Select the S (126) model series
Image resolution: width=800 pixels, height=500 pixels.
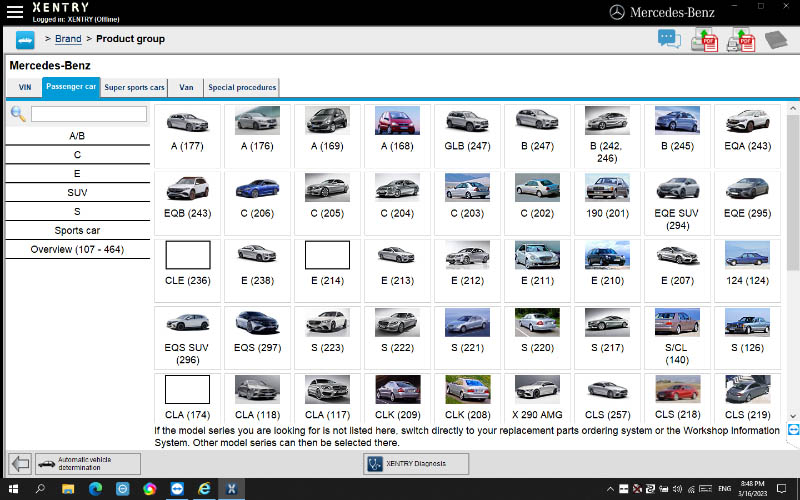pyautogui.click(x=747, y=338)
